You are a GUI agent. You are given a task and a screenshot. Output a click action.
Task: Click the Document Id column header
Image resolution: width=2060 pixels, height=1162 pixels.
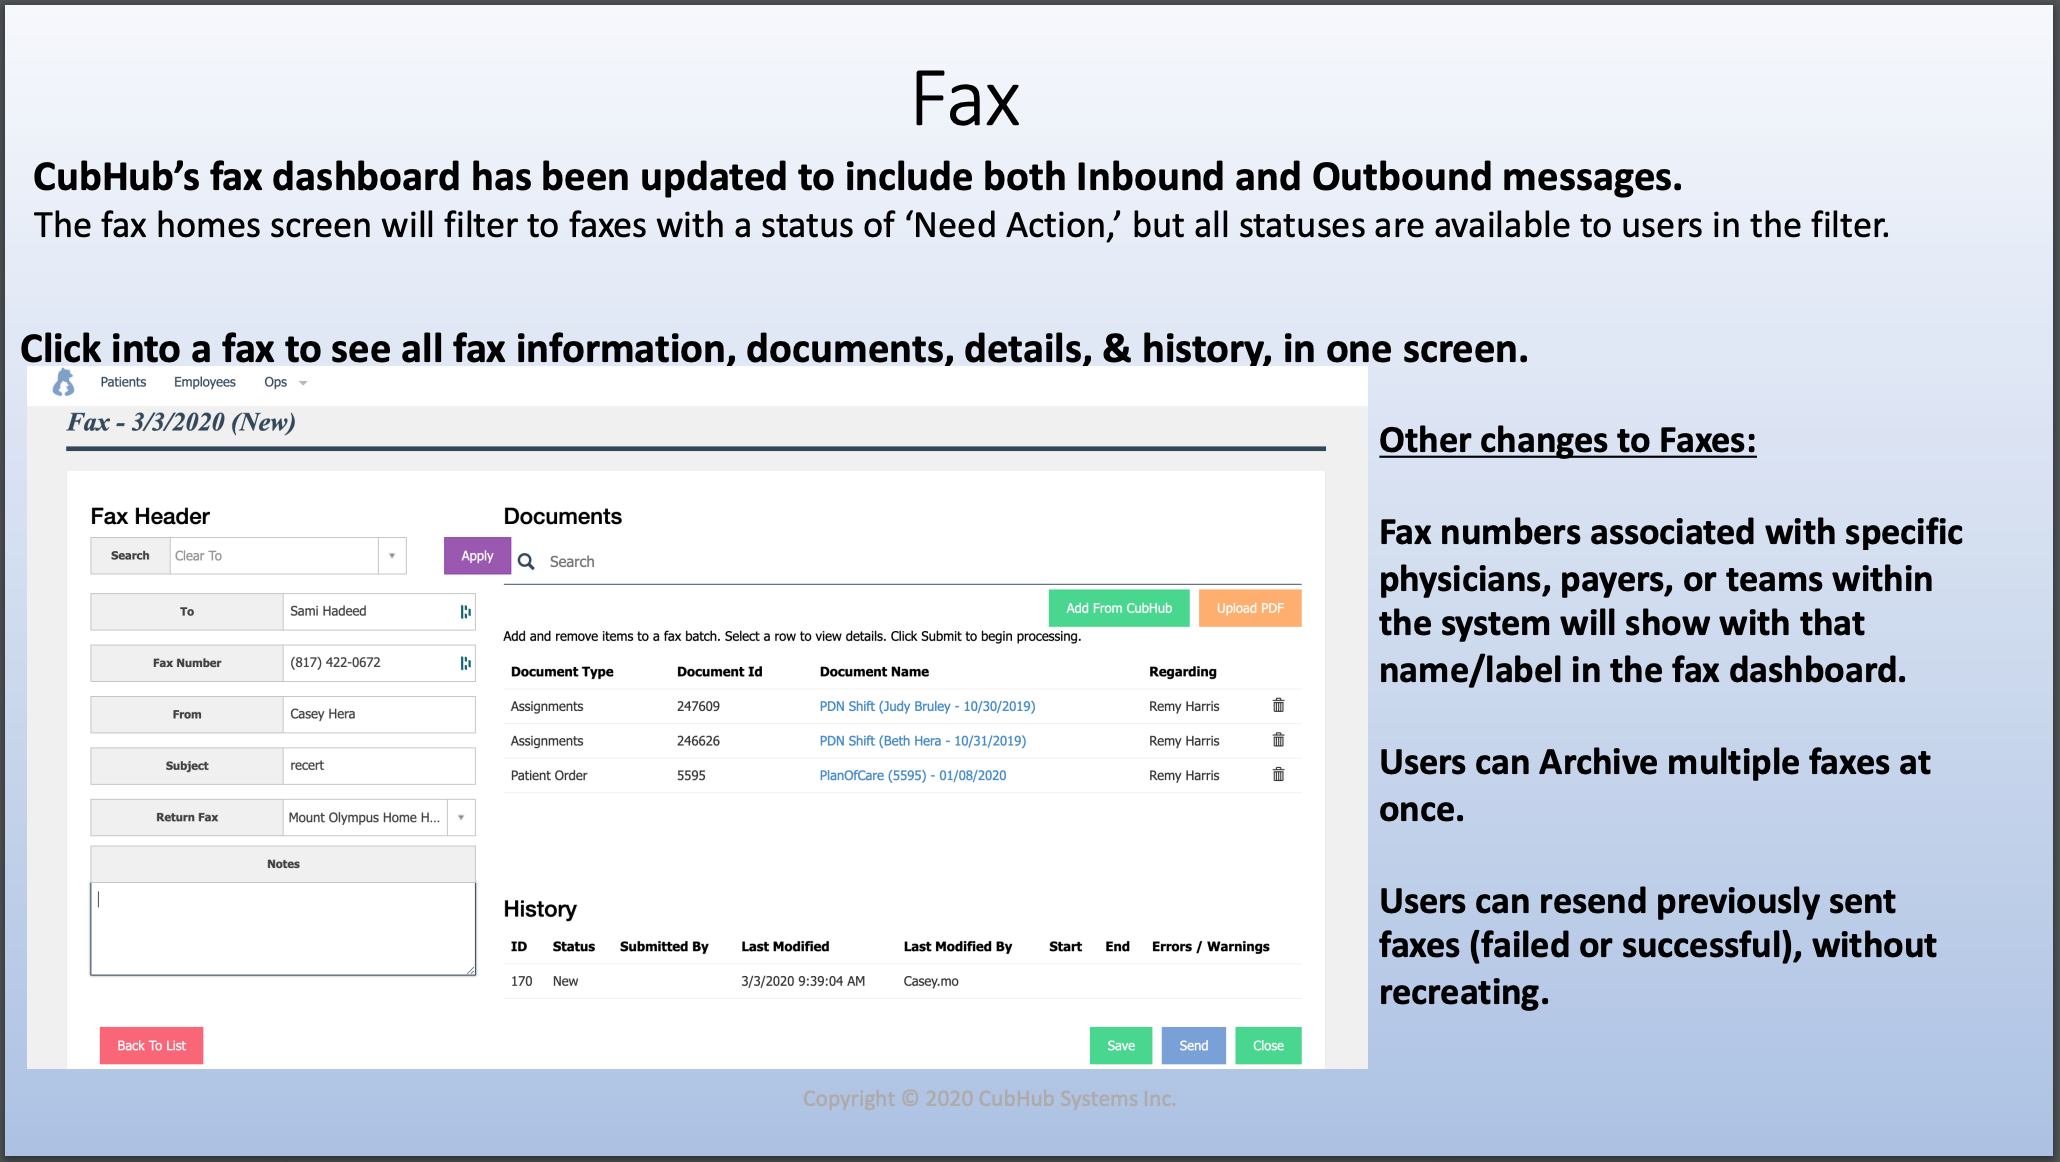tap(719, 671)
